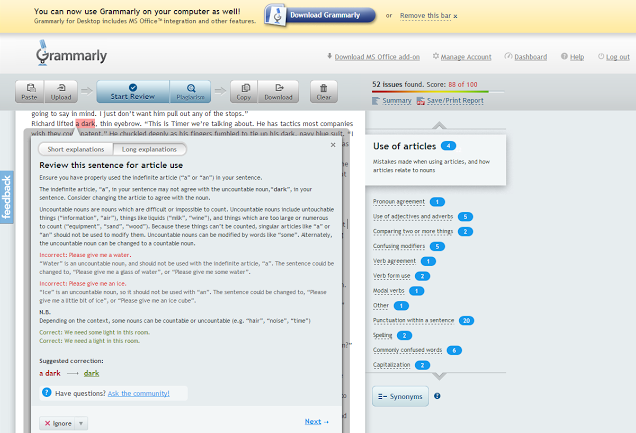The height and width of the screenshot is (433, 636).
Task: Open Manage Account
Action: (x=466, y=57)
